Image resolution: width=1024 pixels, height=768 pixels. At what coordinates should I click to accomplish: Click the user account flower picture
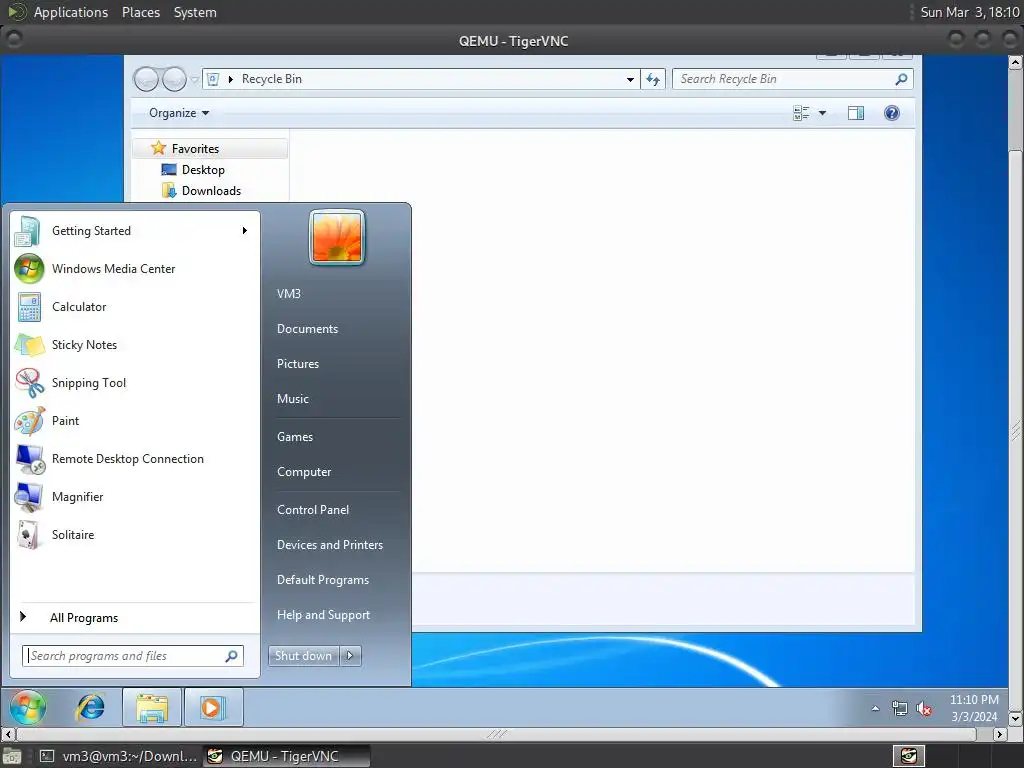click(336, 237)
